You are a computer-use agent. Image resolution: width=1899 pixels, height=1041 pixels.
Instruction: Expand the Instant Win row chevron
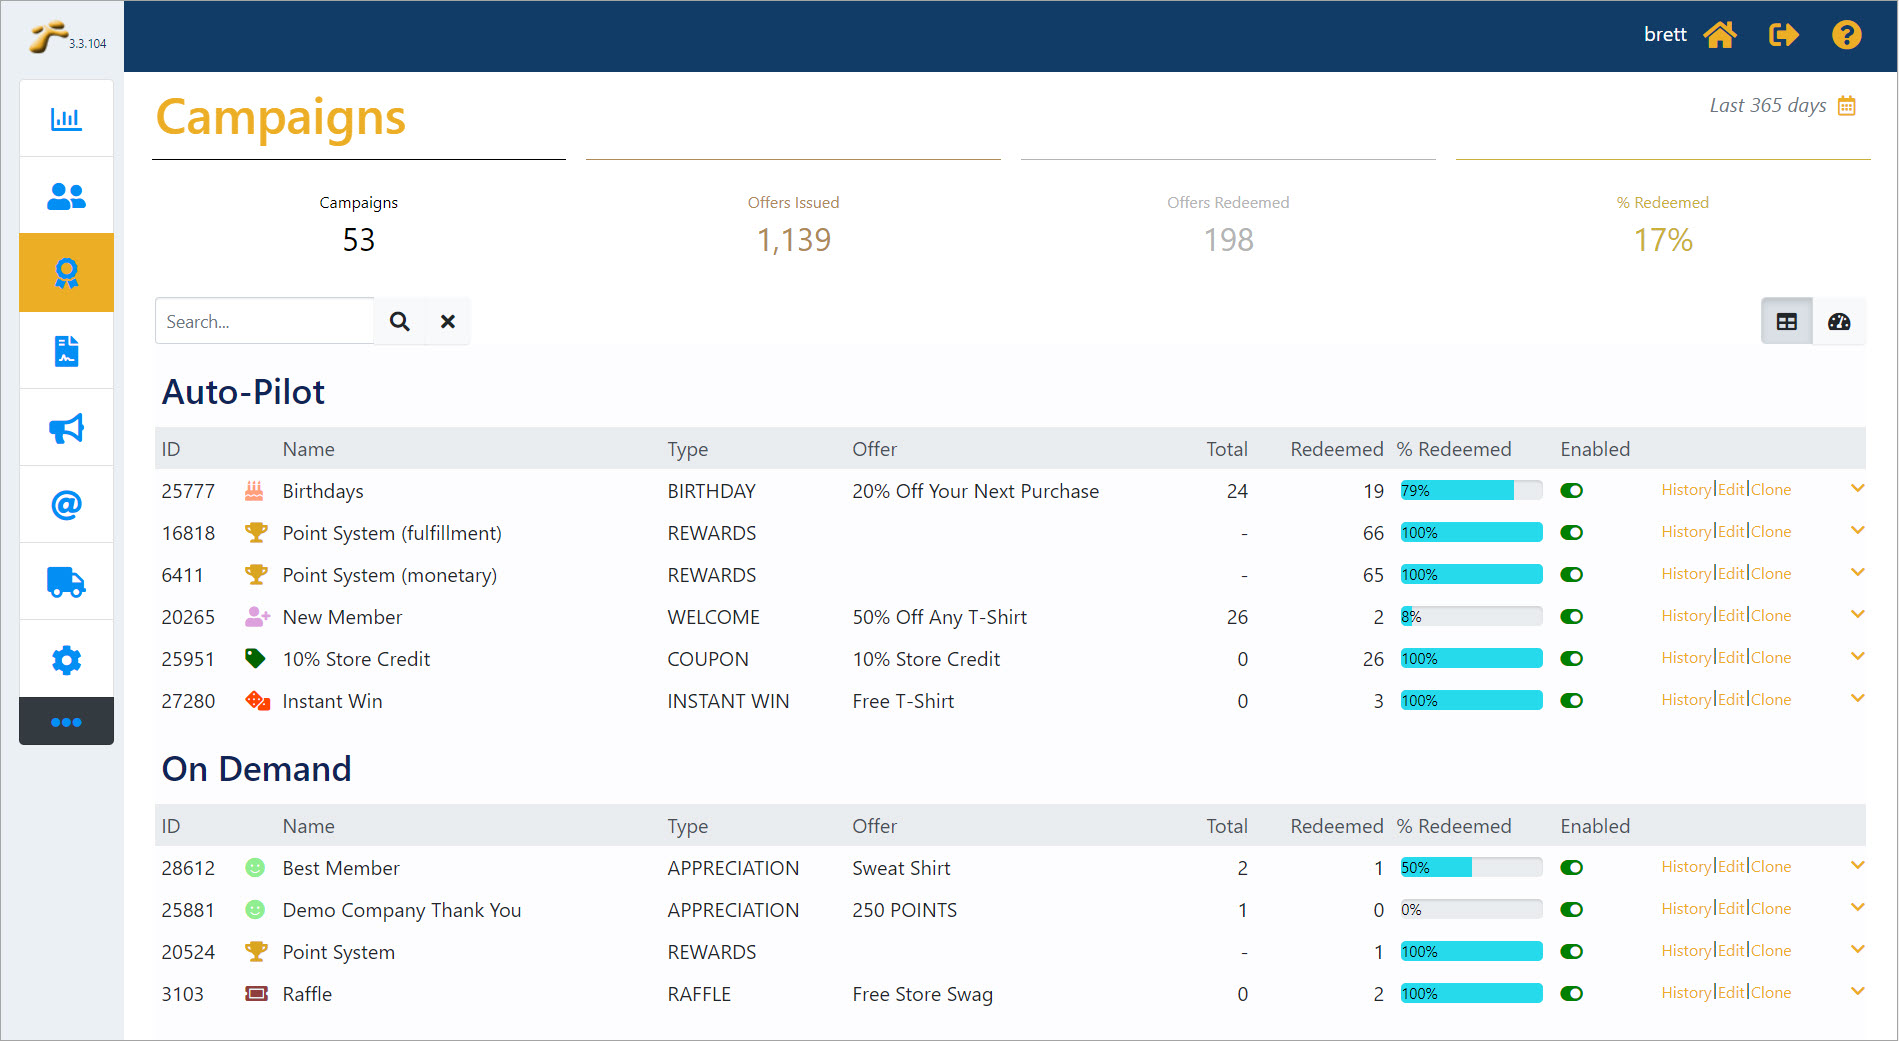point(1857,699)
